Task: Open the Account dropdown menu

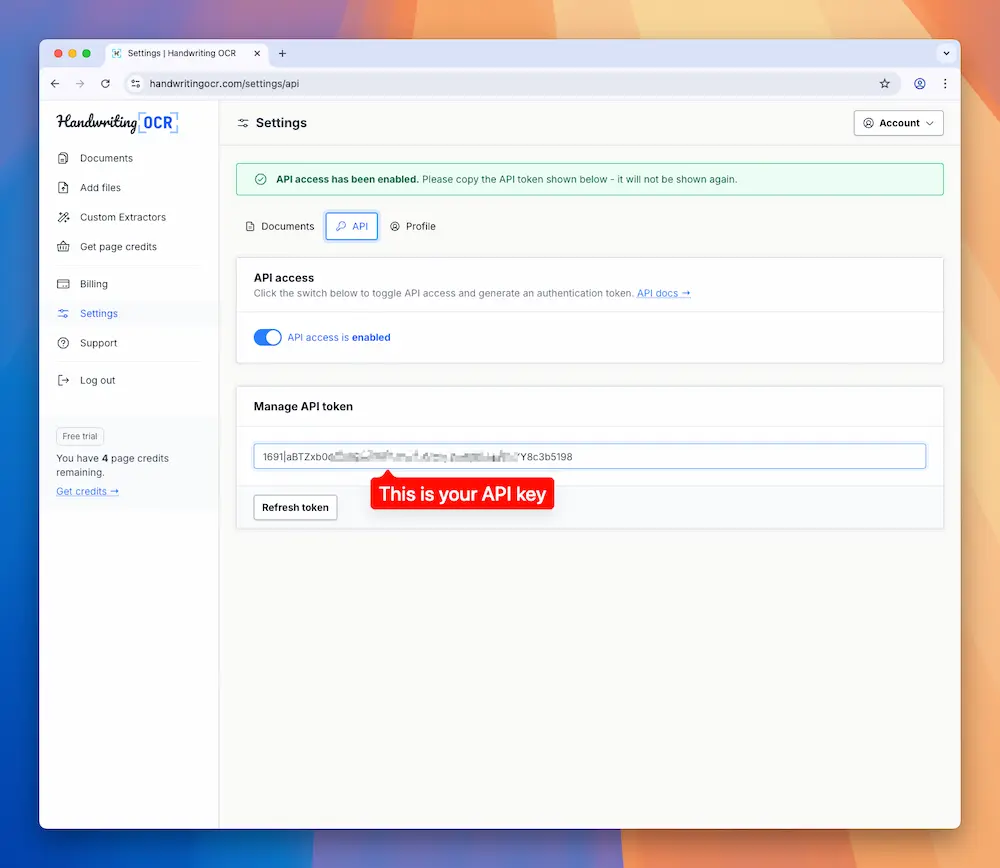Action: point(898,122)
